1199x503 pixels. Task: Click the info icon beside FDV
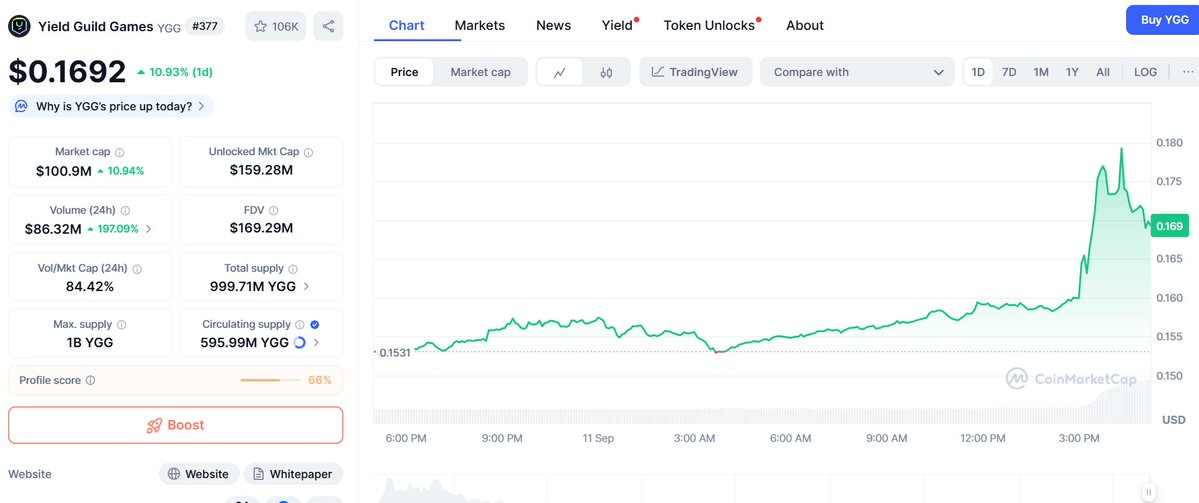point(274,210)
